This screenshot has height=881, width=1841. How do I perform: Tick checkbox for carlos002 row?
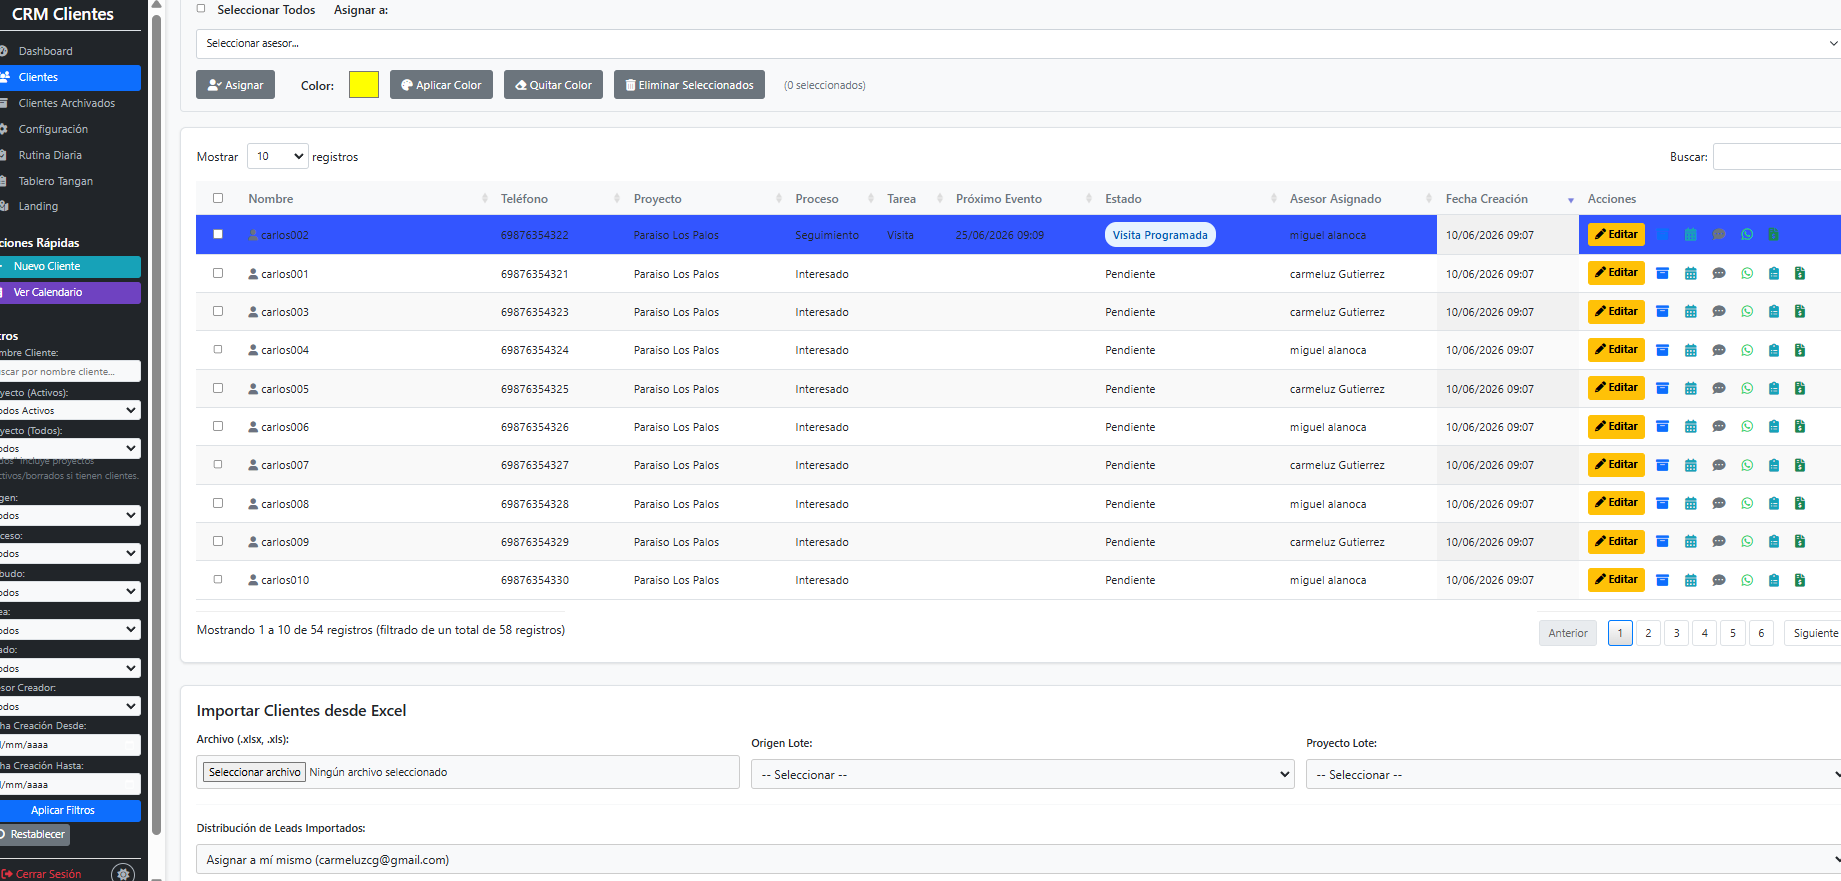[218, 234]
